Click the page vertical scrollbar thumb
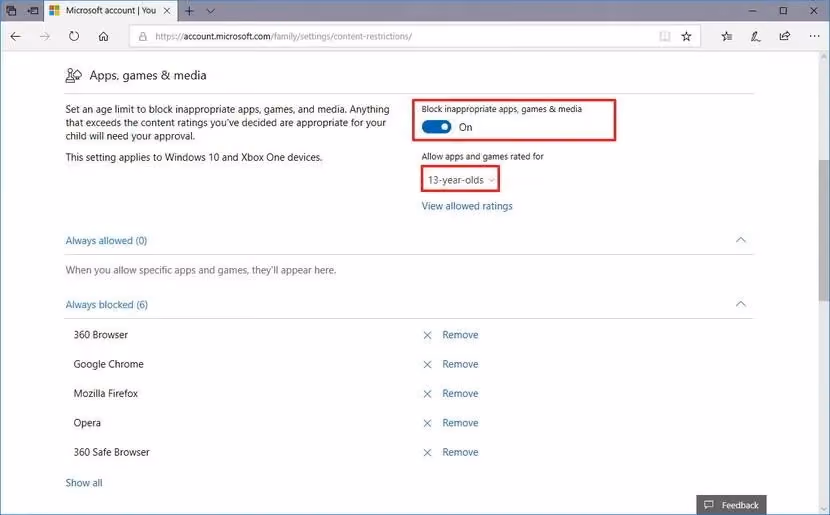Screen dimensions: 830x515 click(824, 230)
